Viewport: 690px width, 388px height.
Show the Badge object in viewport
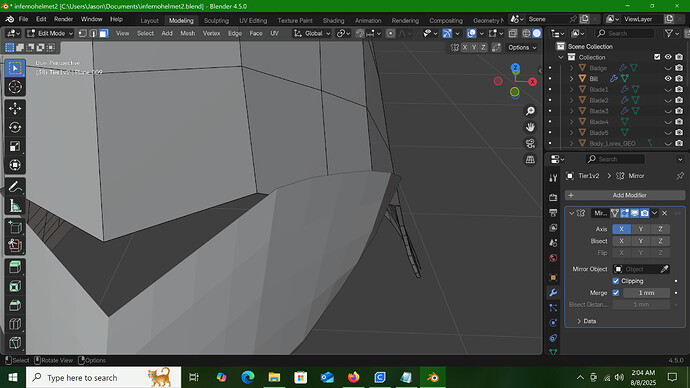[x=668, y=68]
